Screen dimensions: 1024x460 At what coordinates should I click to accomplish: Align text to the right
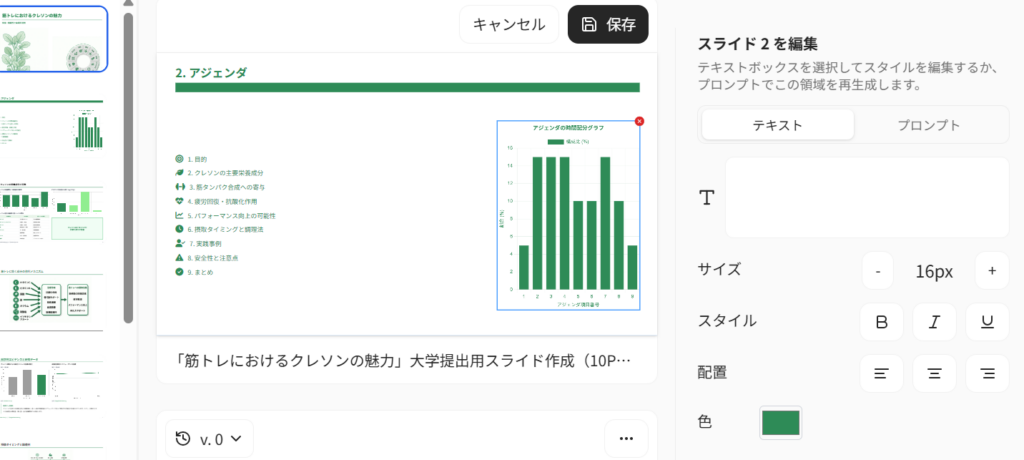click(x=987, y=374)
